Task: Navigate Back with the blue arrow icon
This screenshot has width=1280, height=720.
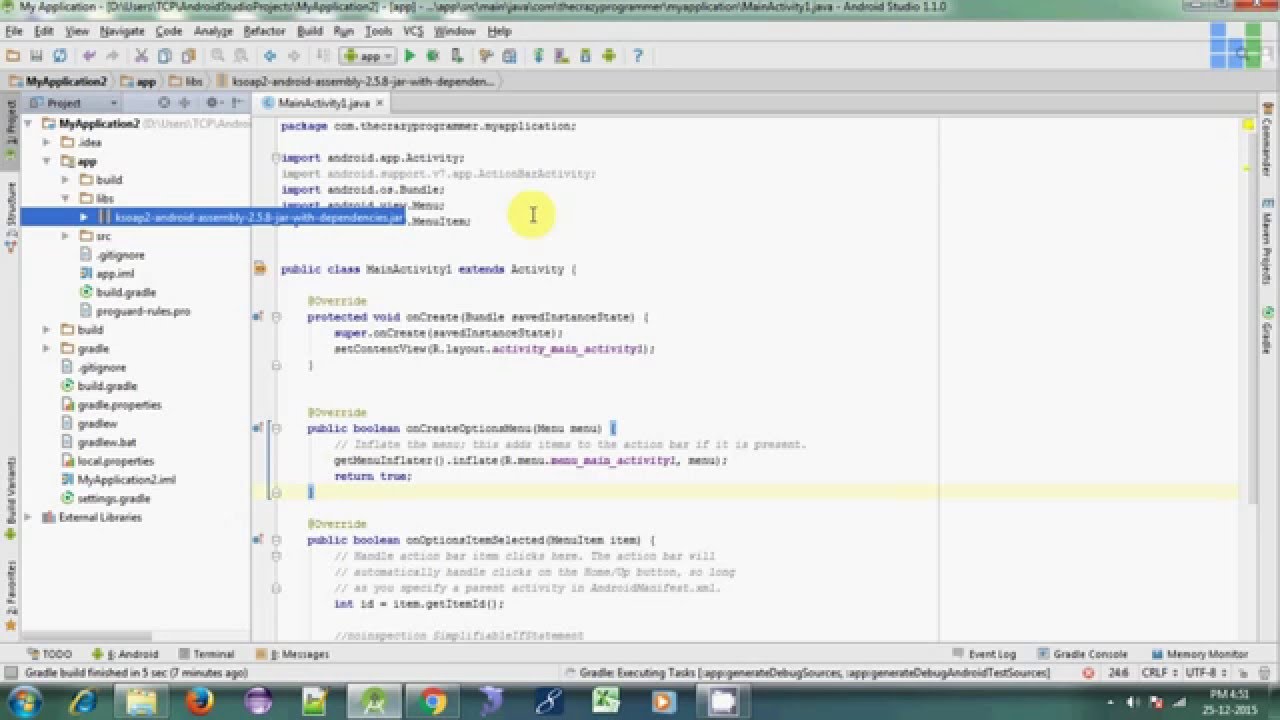Action: point(270,56)
